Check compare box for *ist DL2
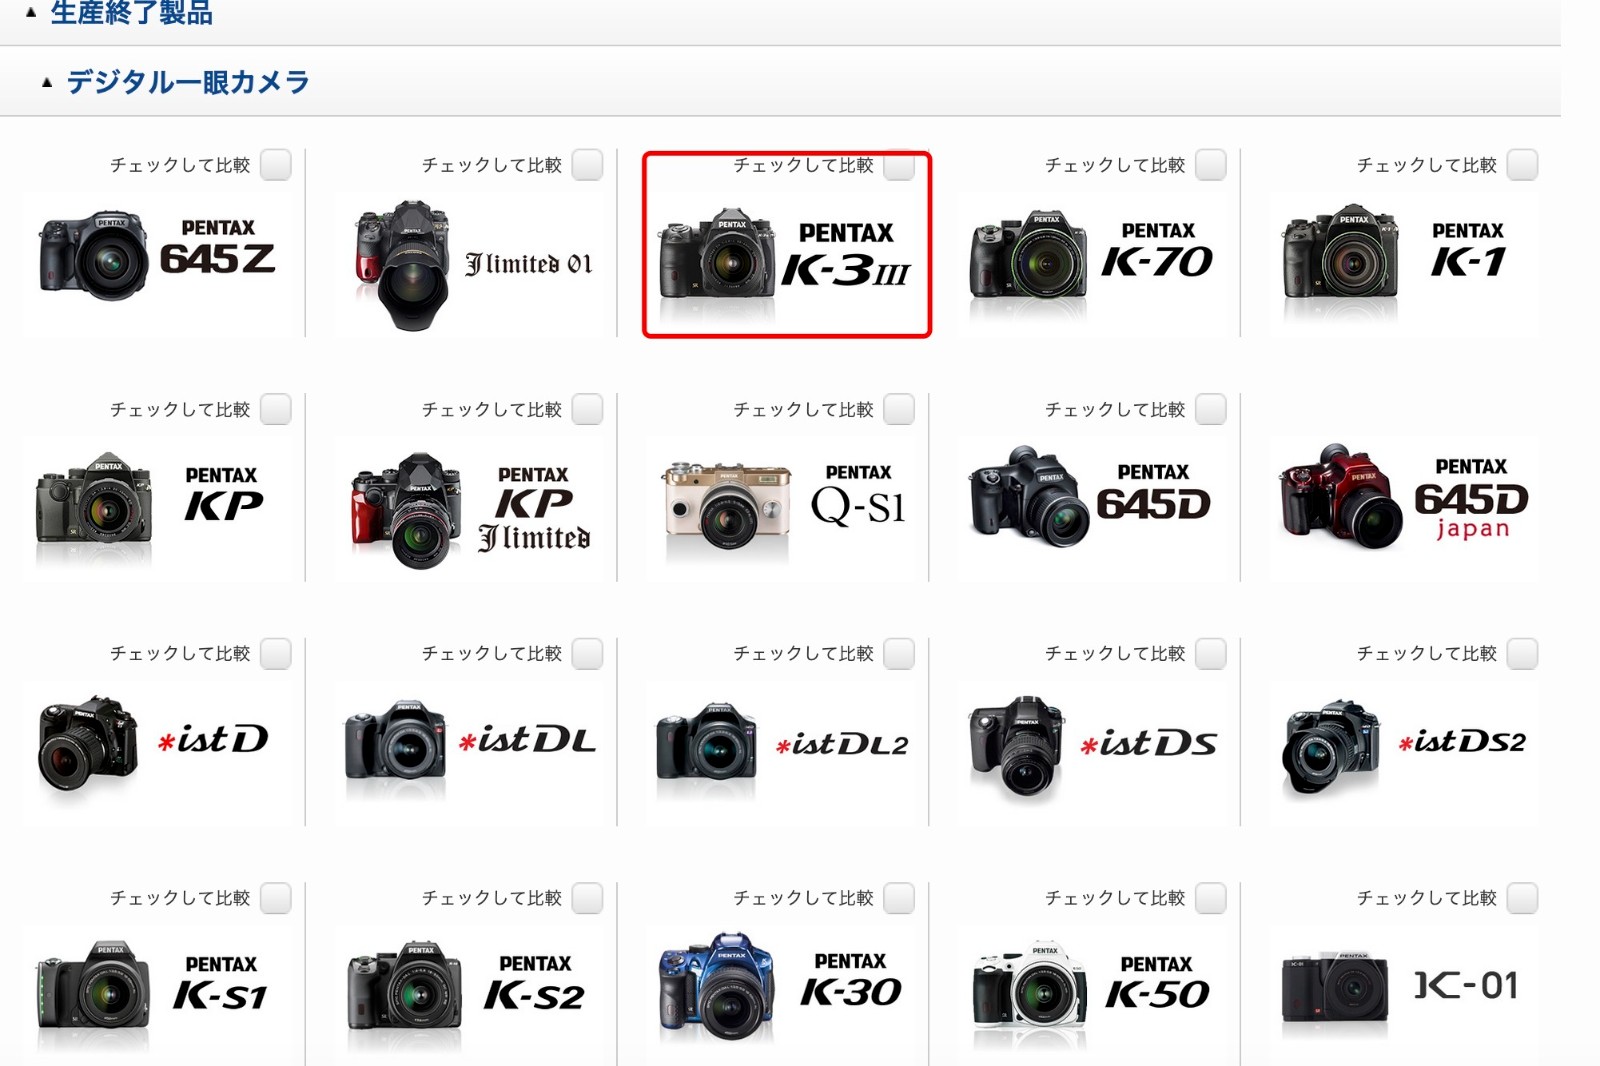Image resolution: width=1600 pixels, height=1066 pixels. [x=900, y=654]
